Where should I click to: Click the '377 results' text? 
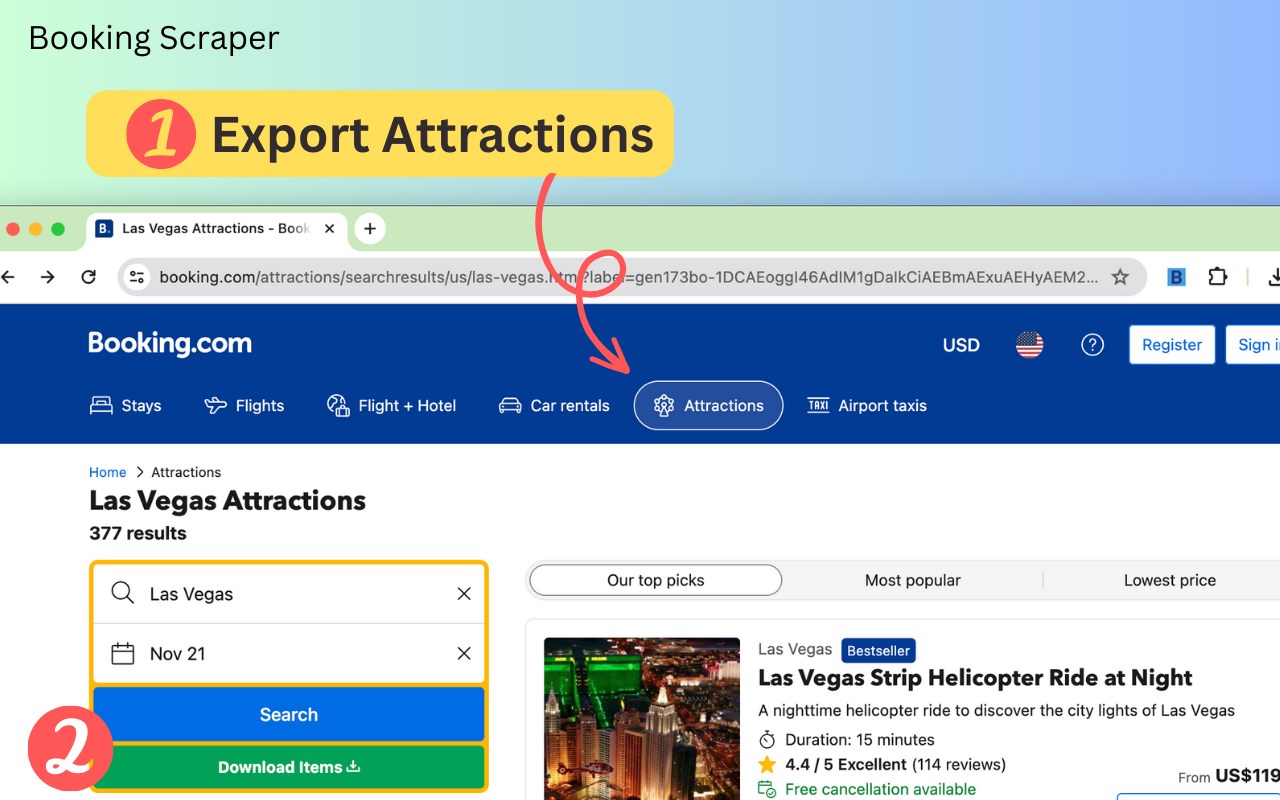coord(138,533)
